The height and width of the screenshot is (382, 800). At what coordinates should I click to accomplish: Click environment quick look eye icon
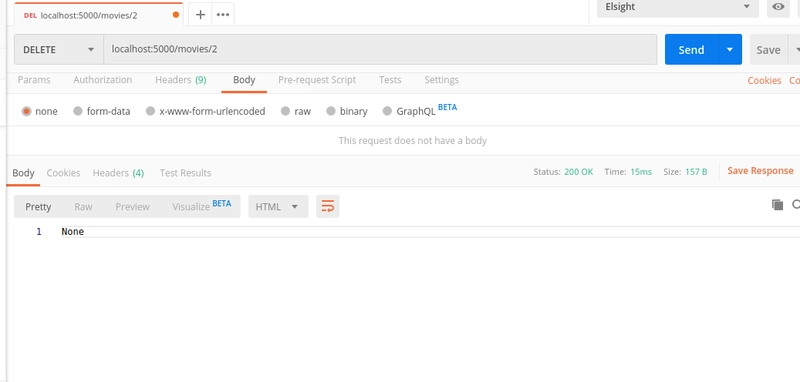click(x=778, y=7)
